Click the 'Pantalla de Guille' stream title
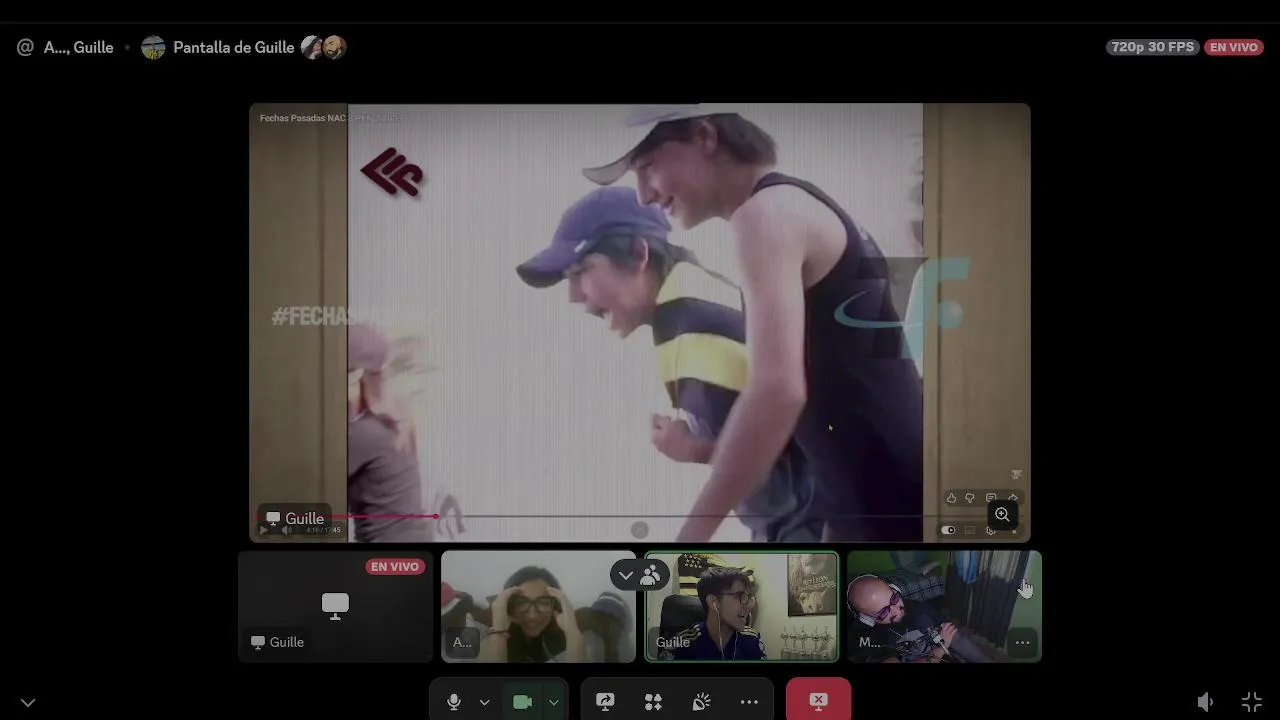This screenshot has height=720, width=1280. pos(234,47)
